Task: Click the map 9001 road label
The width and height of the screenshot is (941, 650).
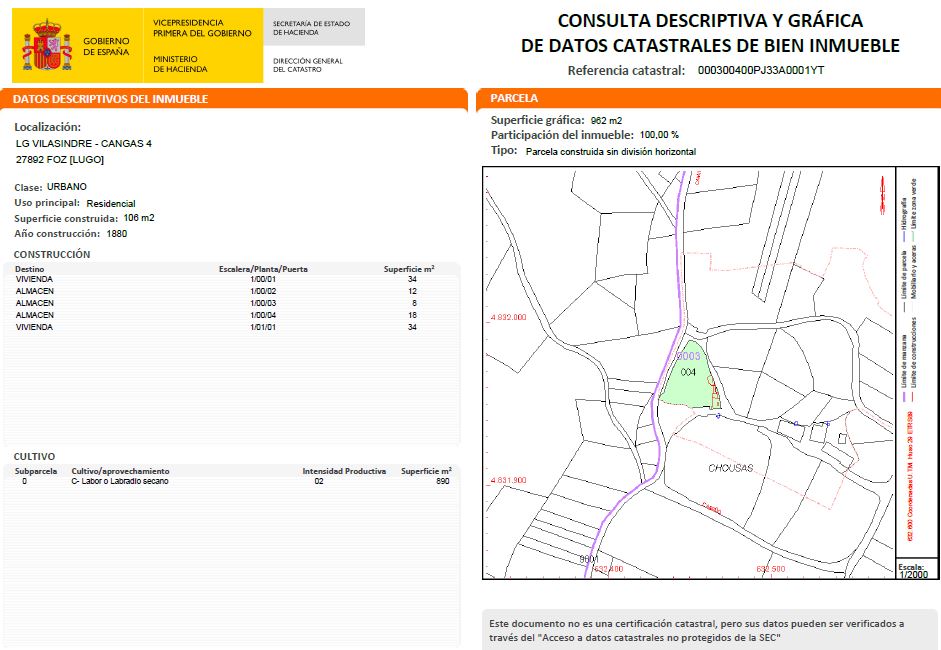Action: 589,558
